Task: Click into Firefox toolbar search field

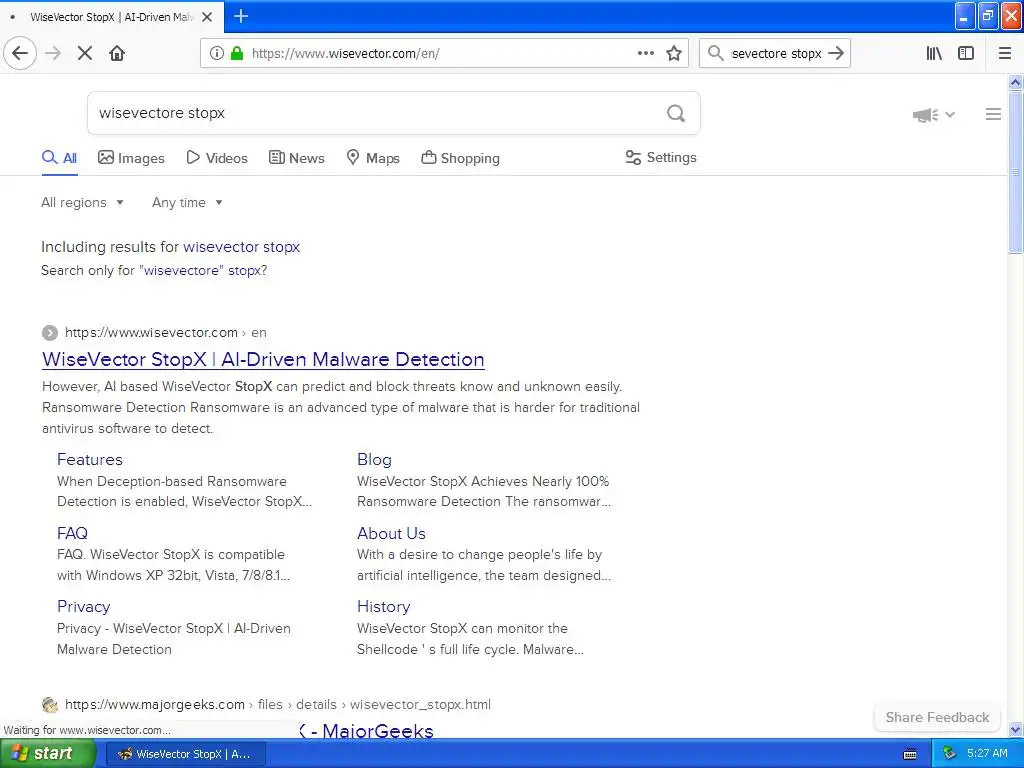Action: point(776,53)
